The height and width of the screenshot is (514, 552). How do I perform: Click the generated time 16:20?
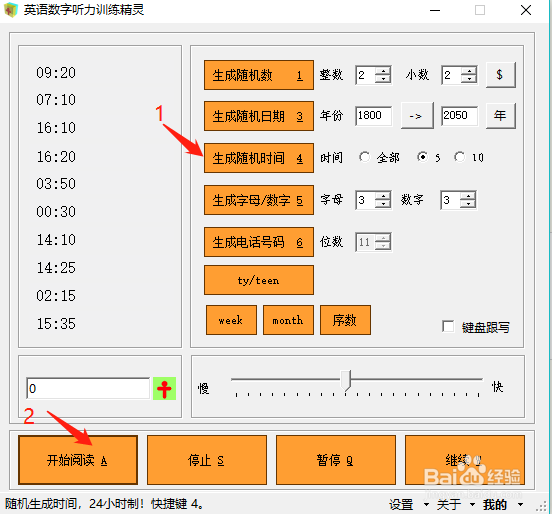tap(56, 156)
